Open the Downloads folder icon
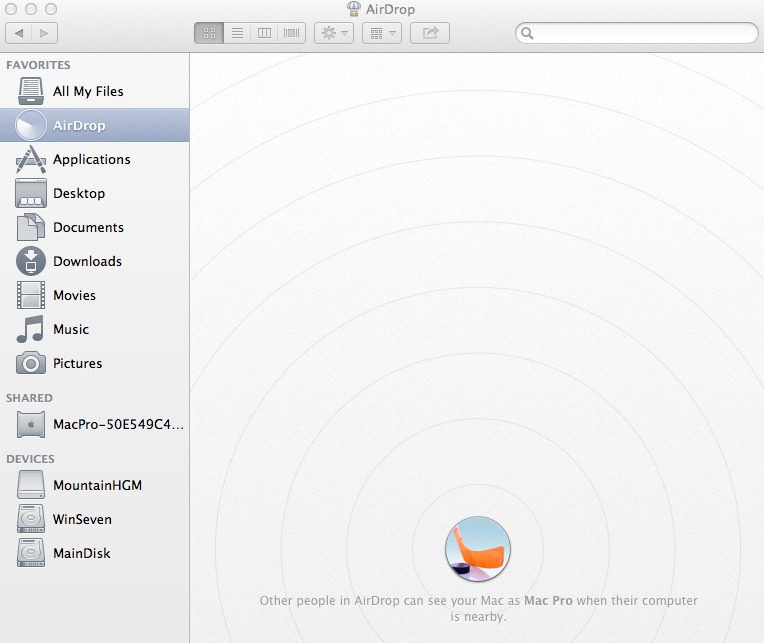Screen dimensions: 764x643 [31, 261]
